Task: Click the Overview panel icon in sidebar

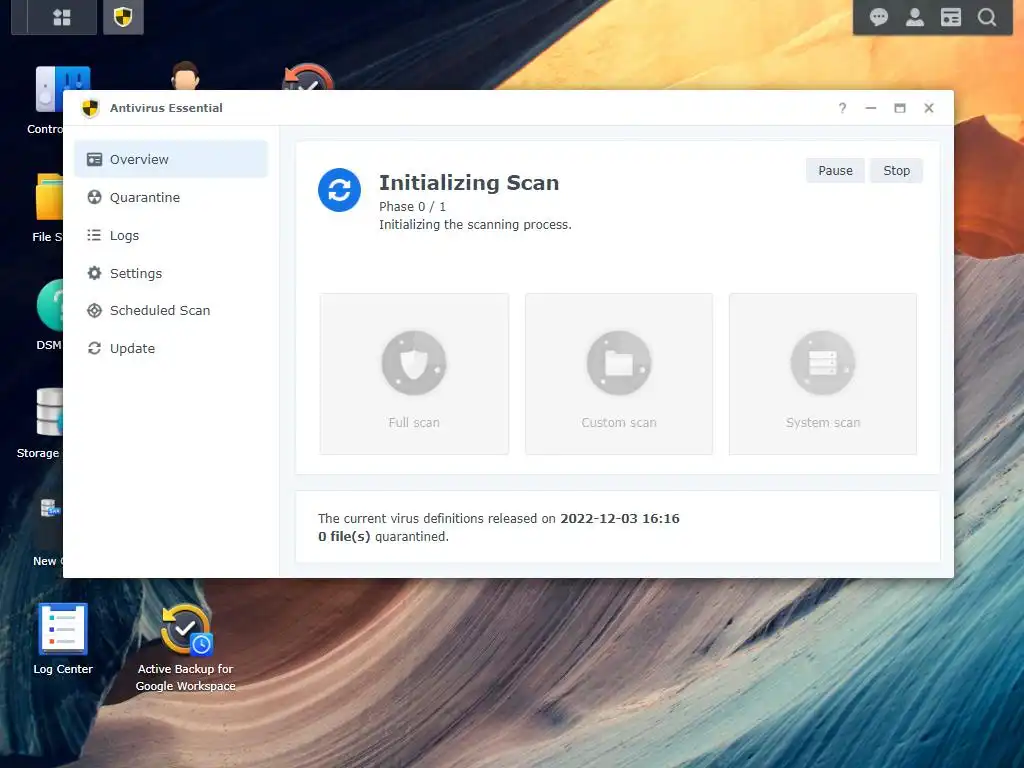Action: [94, 159]
